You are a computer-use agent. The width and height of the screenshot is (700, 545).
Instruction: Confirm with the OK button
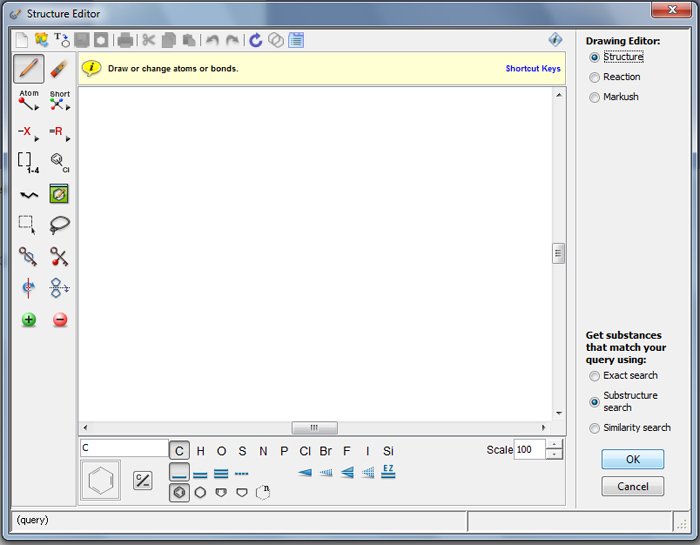pos(633,459)
